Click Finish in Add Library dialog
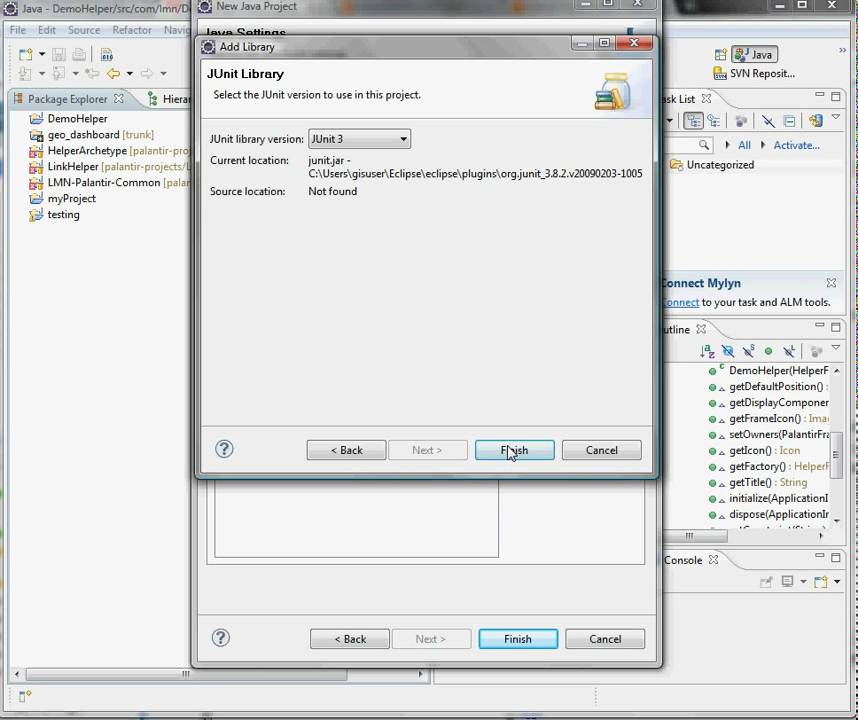 (x=514, y=450)
